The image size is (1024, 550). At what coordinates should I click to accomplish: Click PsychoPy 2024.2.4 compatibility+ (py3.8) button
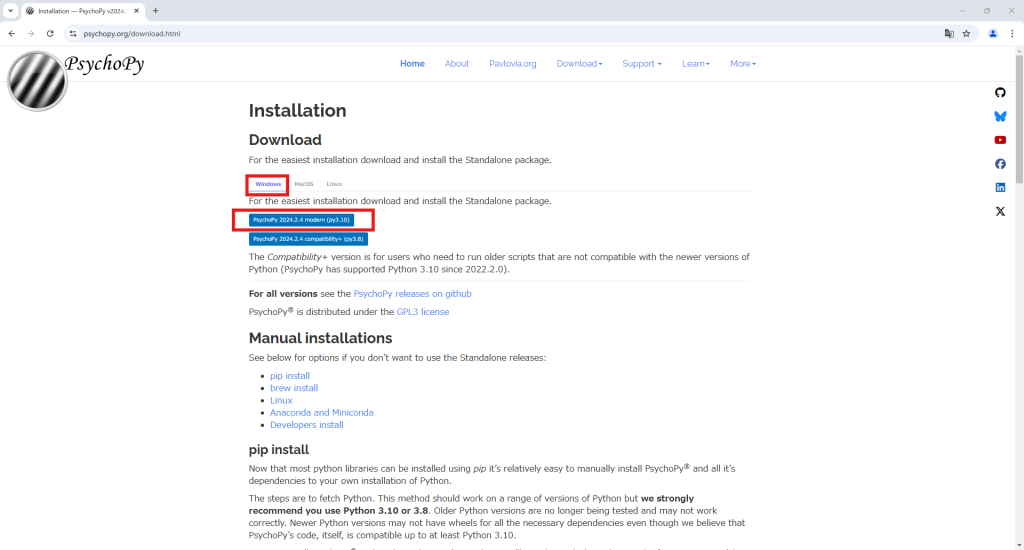308,239
